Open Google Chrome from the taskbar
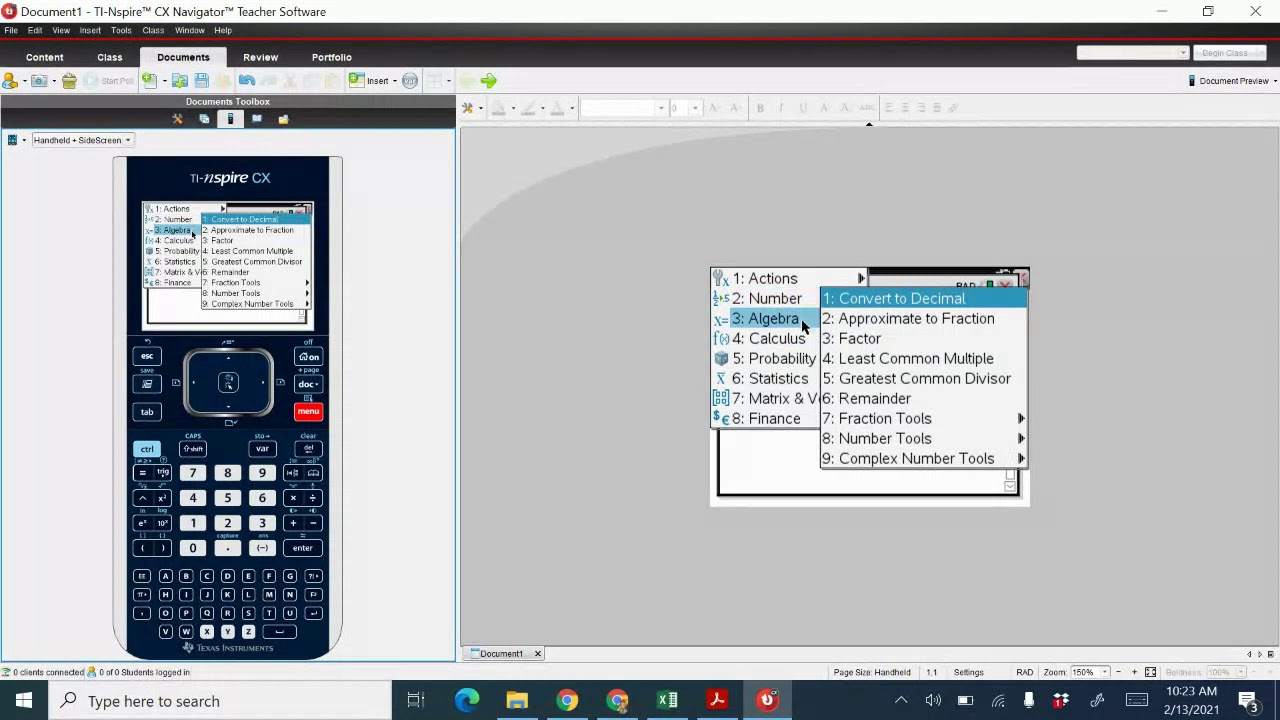 coord(567,700)
